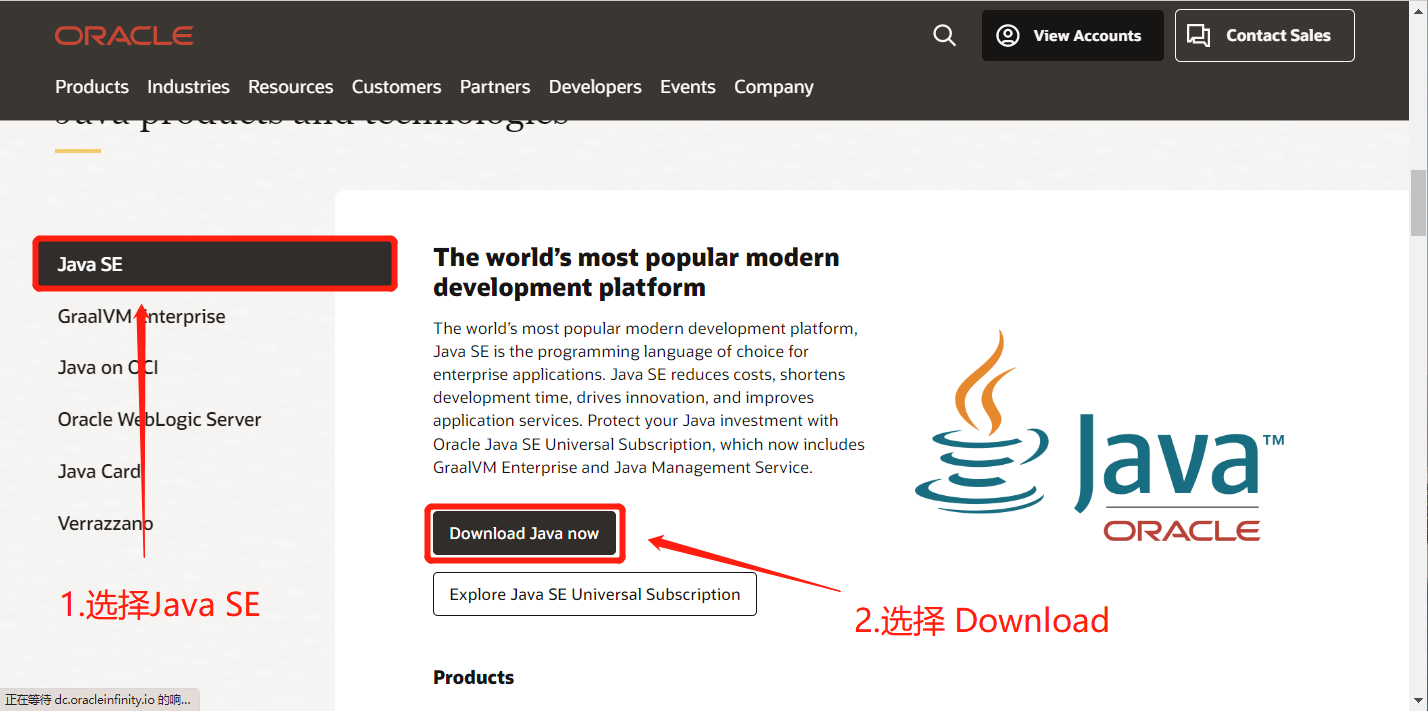Select the Oracle WebLogic Server tab
This screenshot has width=1428, height=711.
160,420
